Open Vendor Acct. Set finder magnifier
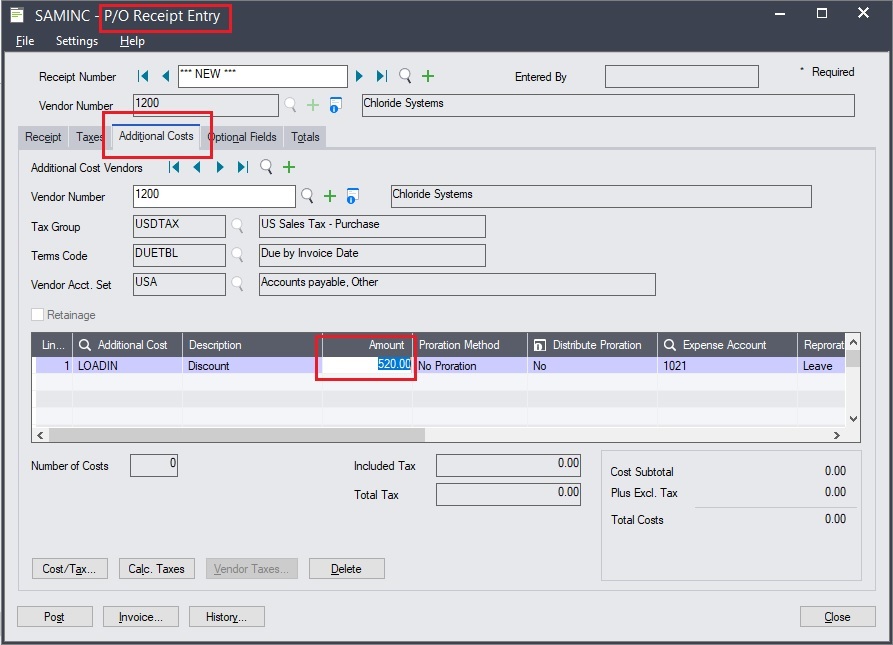Viewport: 893px width, 645px height. [x=237, y=284]
